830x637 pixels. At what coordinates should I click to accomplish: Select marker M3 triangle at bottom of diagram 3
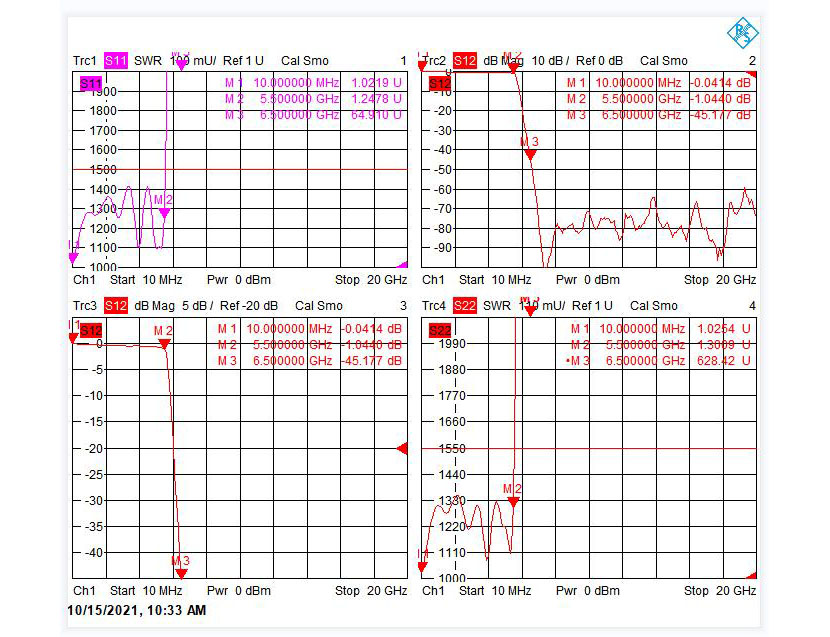(x=182, y=573)
